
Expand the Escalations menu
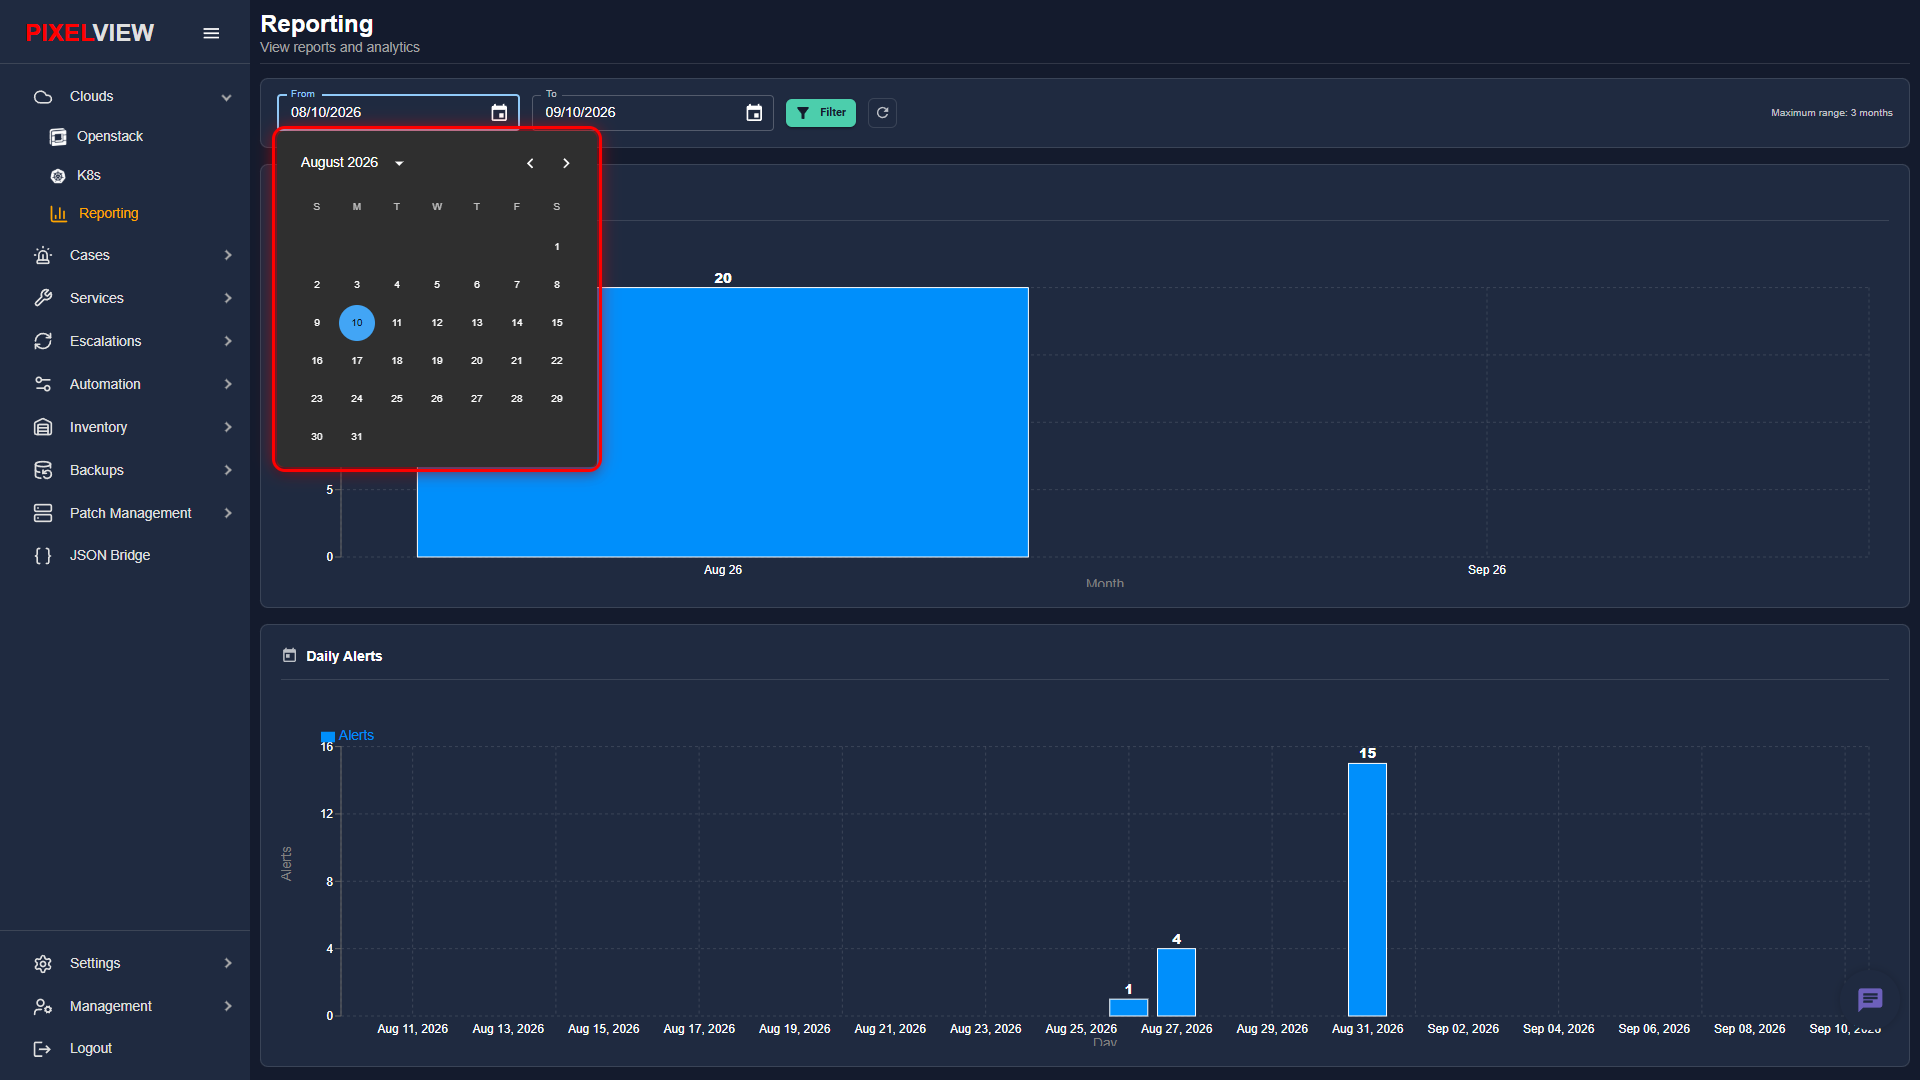click(x=228, y=341)
